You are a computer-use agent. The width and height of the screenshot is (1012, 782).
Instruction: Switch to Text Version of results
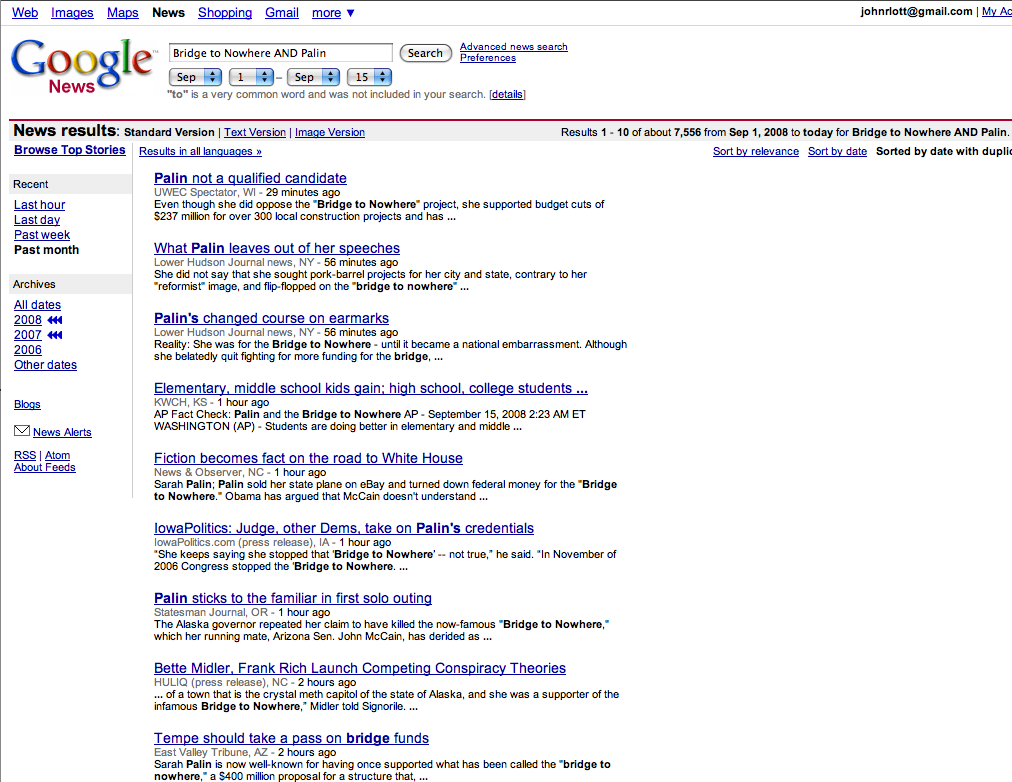[x=255, y=132]
